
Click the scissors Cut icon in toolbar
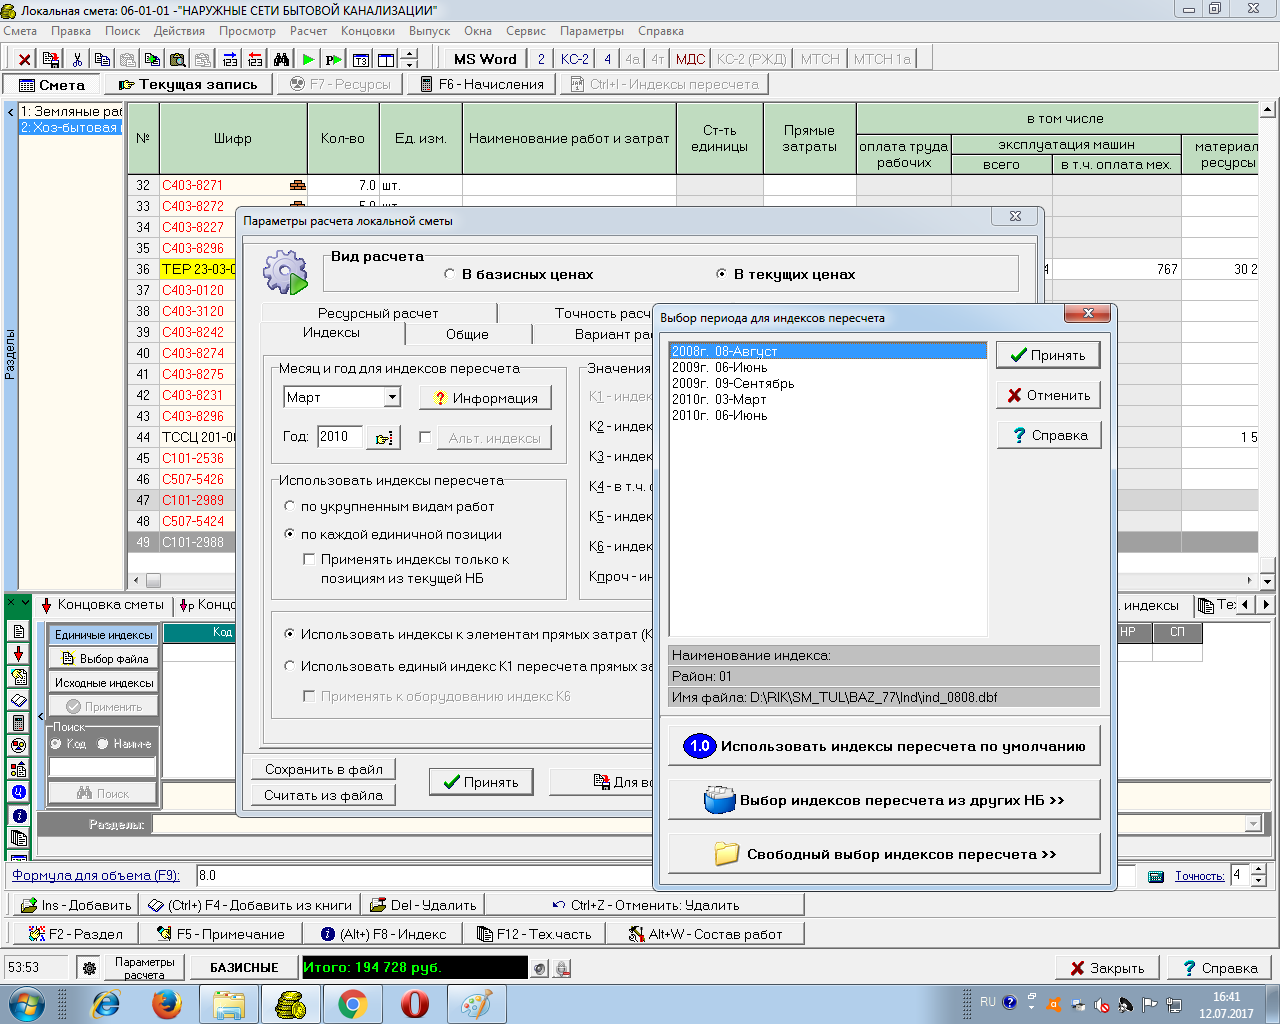coord(77,59)
